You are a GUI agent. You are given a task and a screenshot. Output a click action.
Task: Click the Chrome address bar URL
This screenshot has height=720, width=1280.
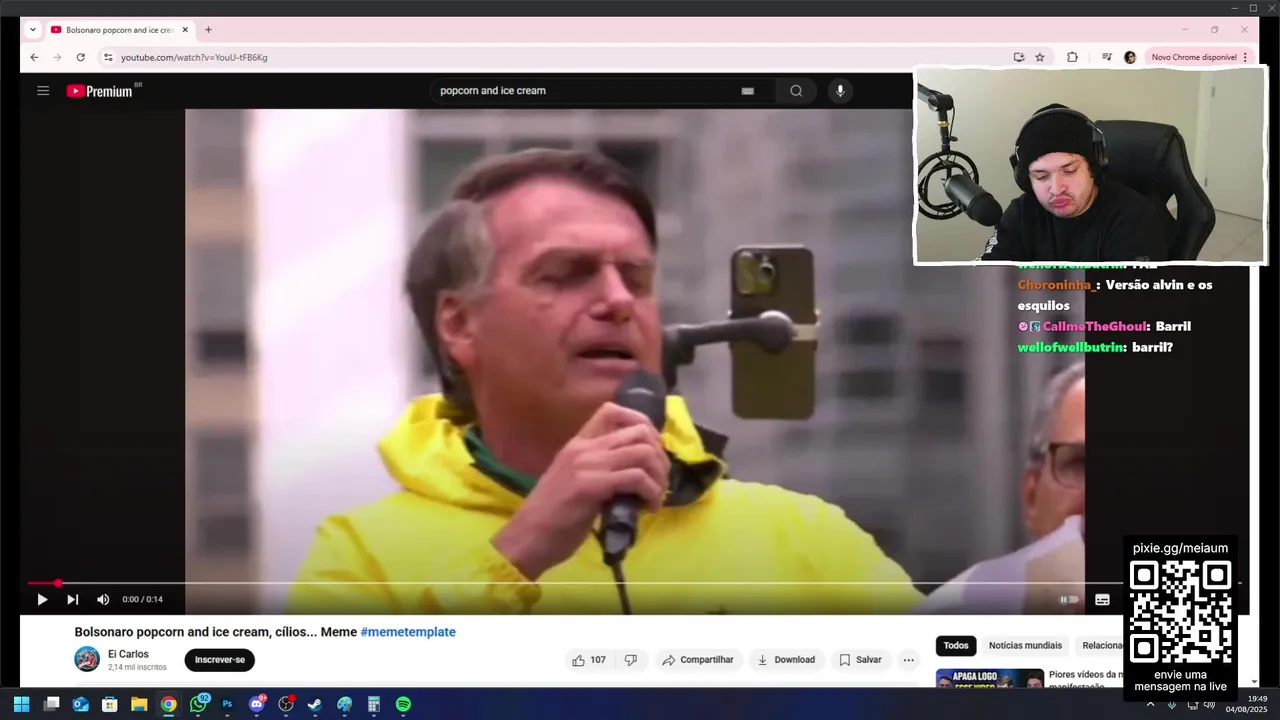194,58
